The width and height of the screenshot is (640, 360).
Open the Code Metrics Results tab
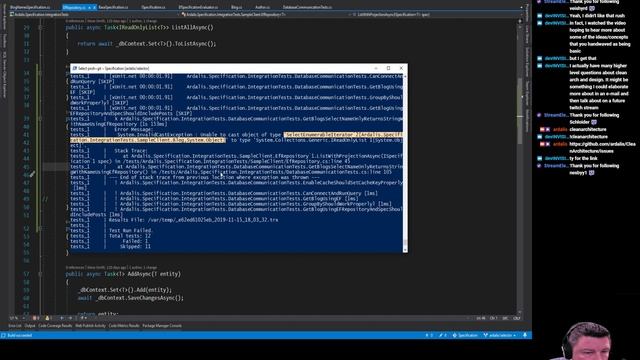pyautogui.click(x=124, y=326)
